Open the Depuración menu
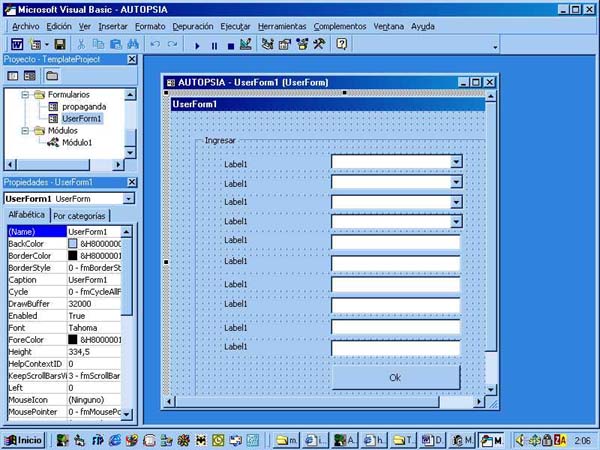Viewport: 600px width, 450px height. (192, 26)
